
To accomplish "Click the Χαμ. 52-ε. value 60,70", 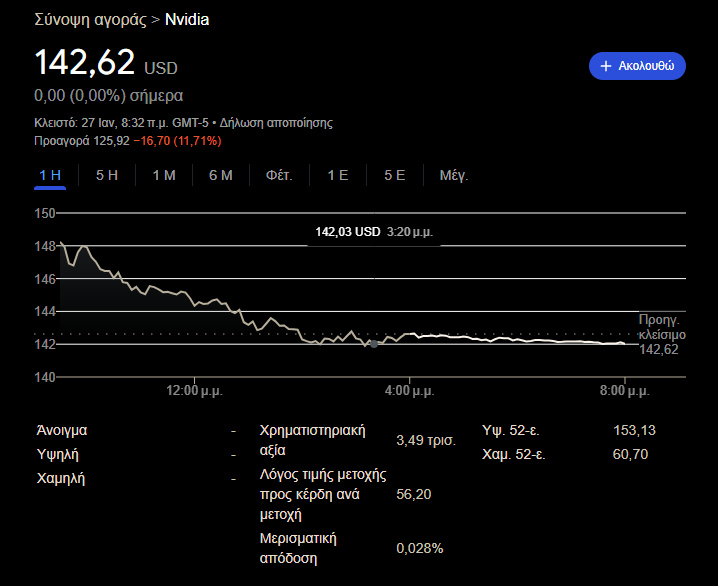I will [630, 454].
